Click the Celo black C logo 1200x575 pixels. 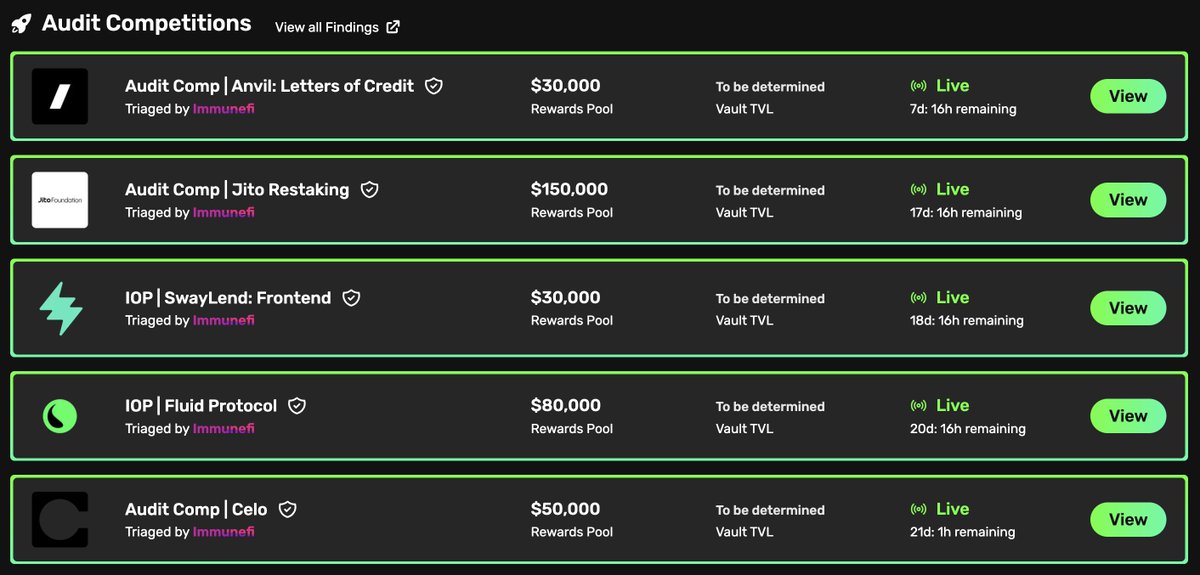[x=60, y=520]
